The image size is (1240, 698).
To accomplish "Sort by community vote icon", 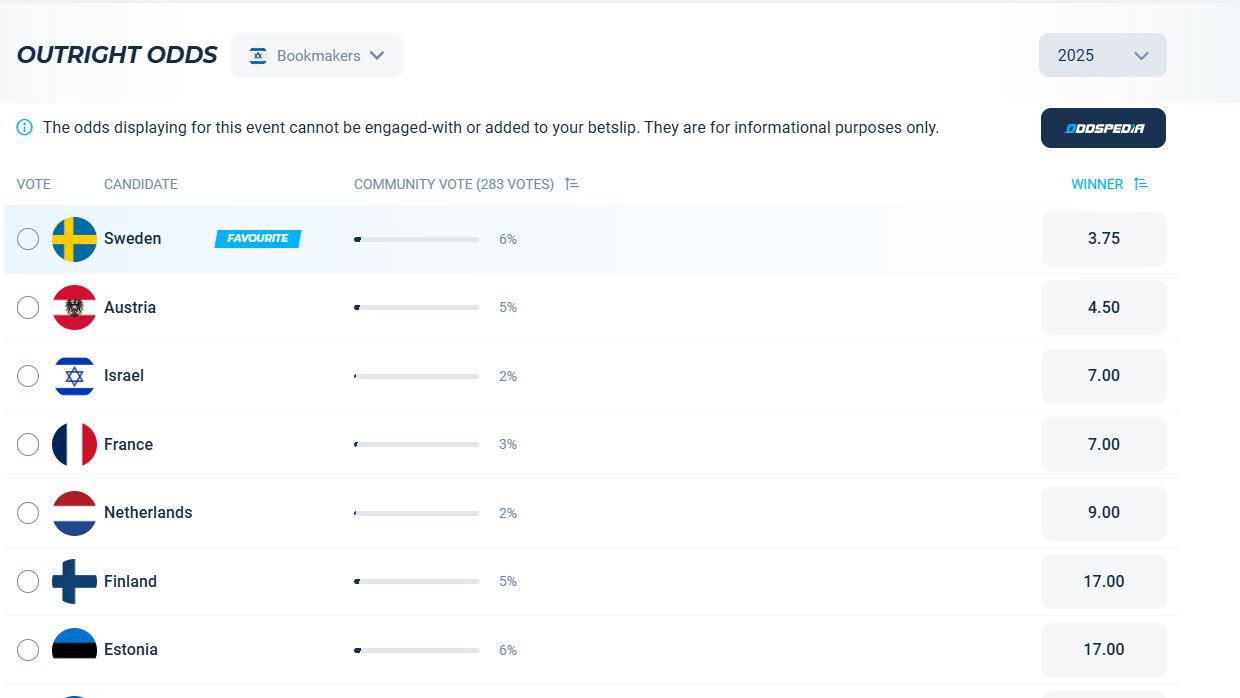I will [572, 184].
